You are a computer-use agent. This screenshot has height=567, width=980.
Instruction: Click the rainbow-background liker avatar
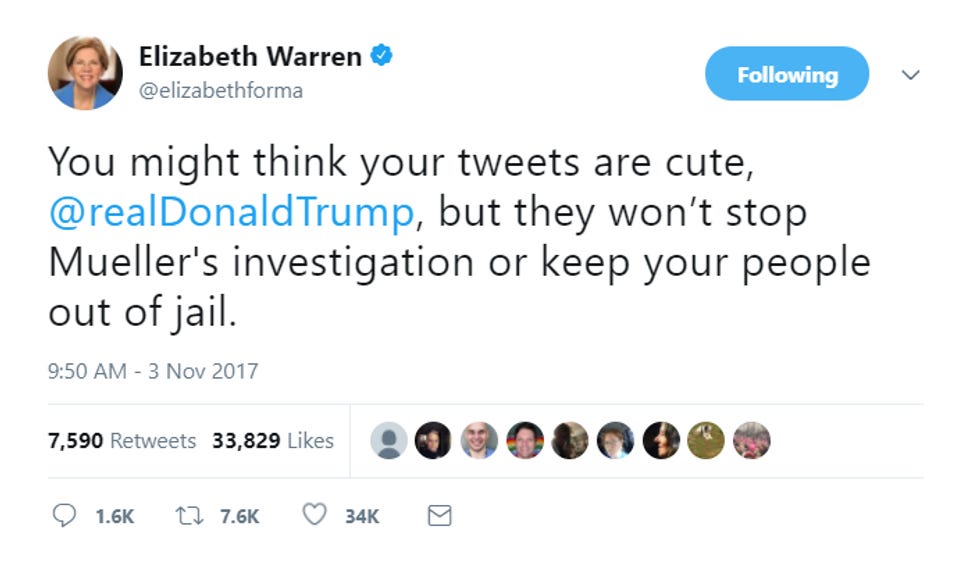pos(525,441)
